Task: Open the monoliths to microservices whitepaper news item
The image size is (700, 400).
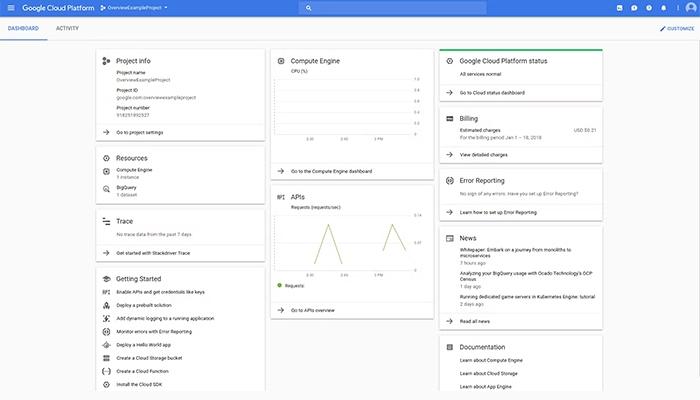Action: click(515, 253)
